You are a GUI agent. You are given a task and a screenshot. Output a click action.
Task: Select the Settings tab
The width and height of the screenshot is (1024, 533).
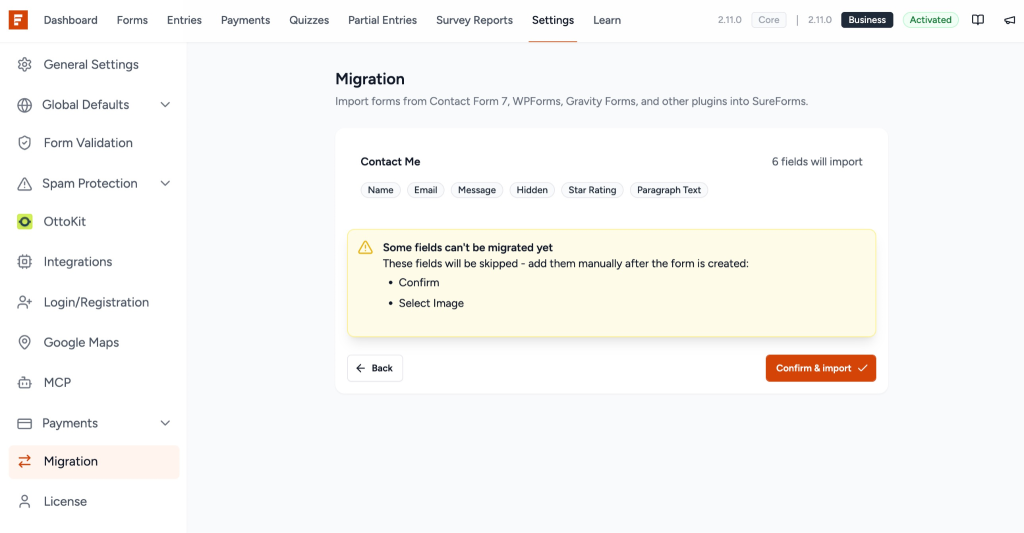click(x=552, y=20)
